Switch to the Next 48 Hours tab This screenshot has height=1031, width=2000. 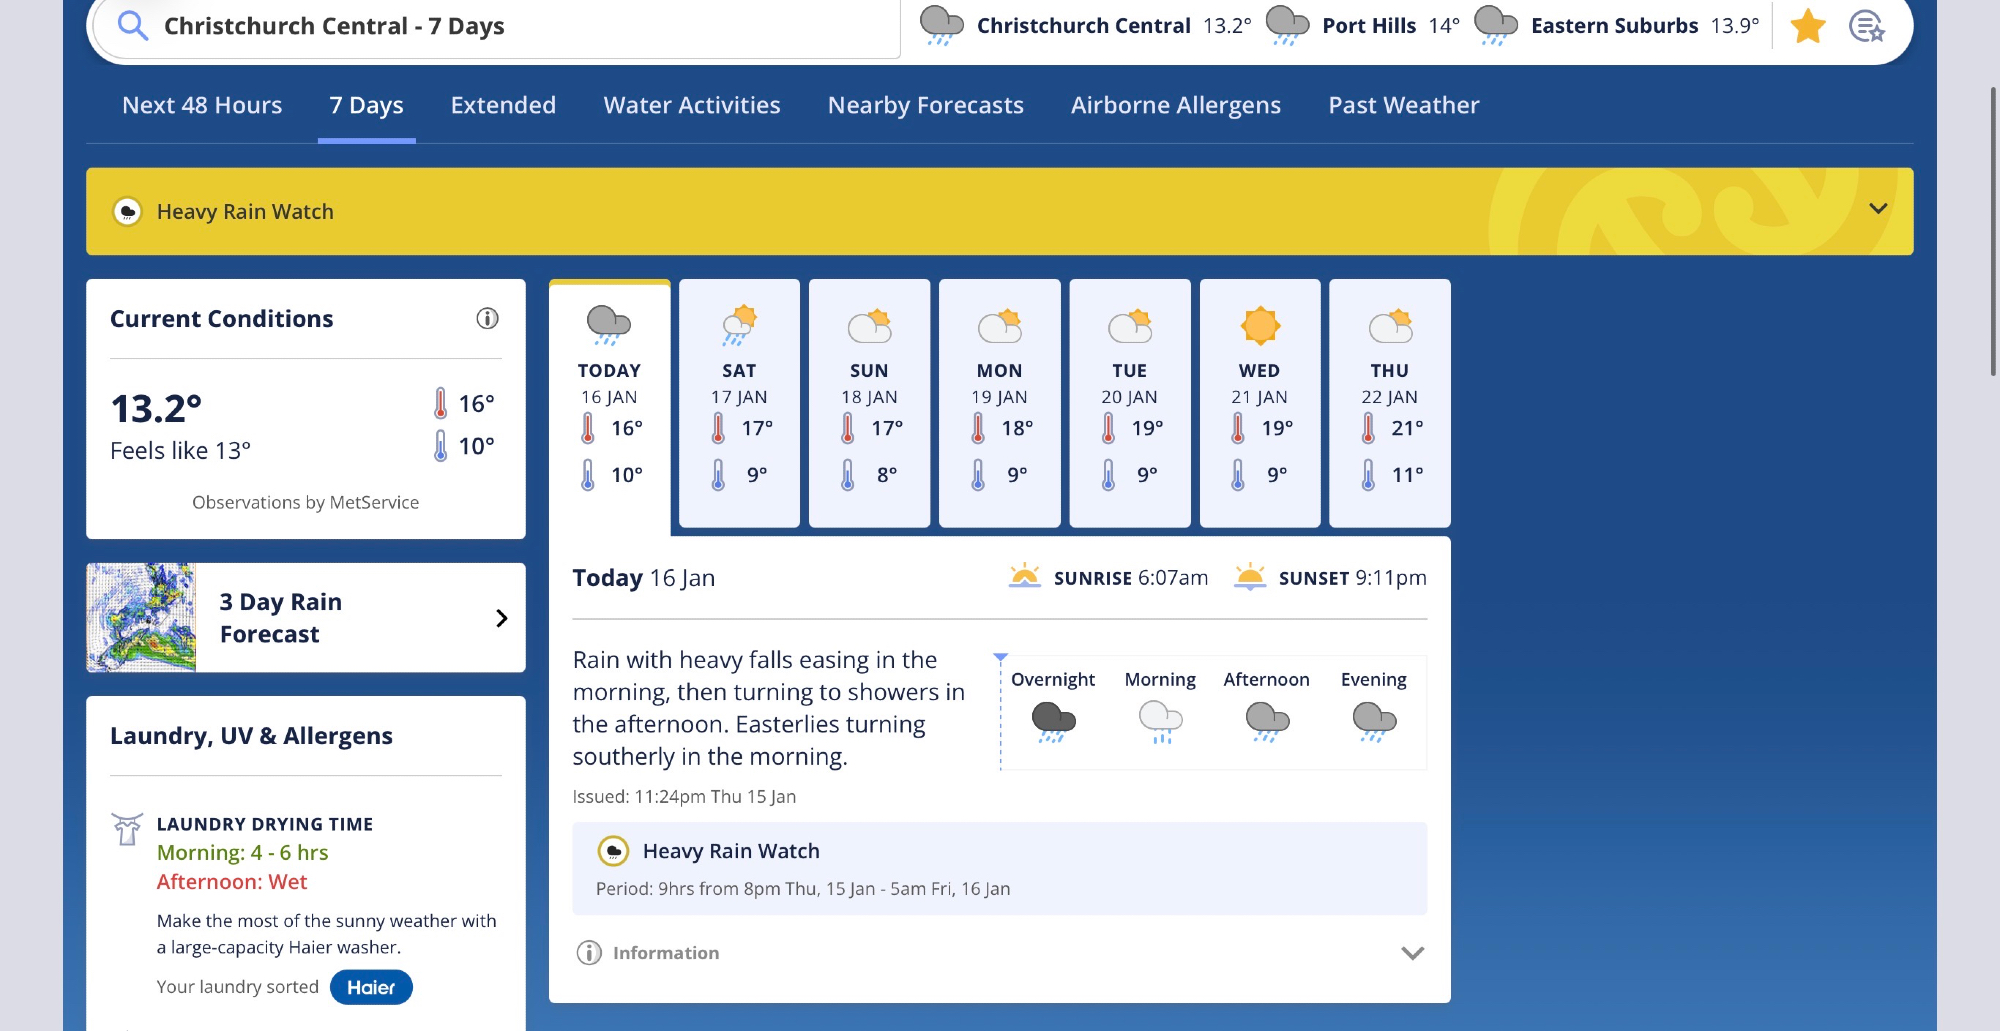(x=202, y=105)
